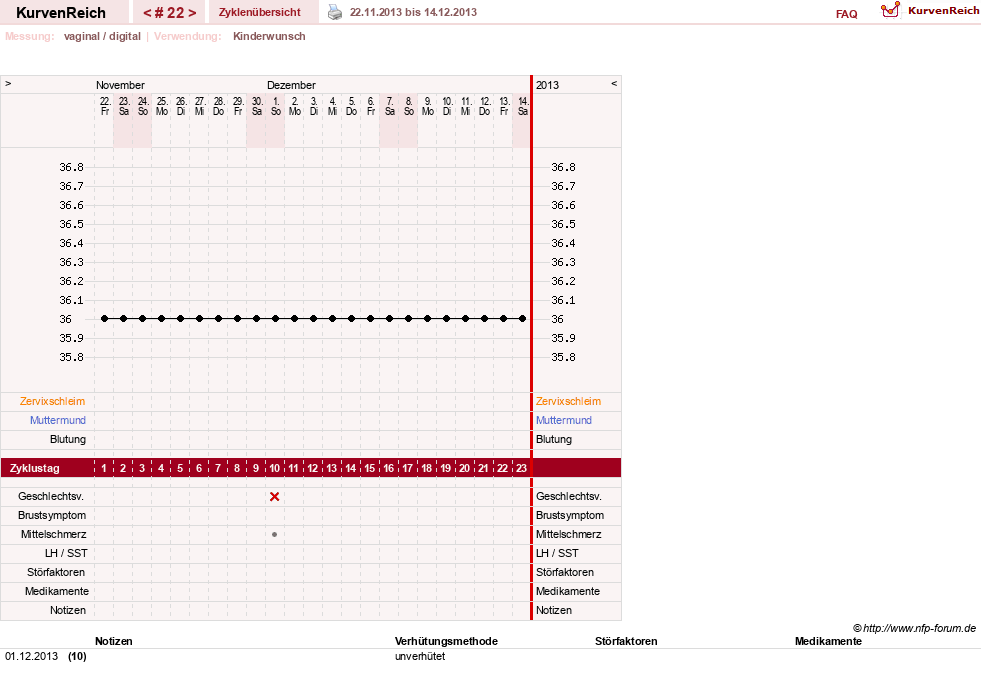This screenshot has height=680, width=981.
Task: Click the bottom Notizen column heading
Action: pyautogui.click(x=114, y=641)
